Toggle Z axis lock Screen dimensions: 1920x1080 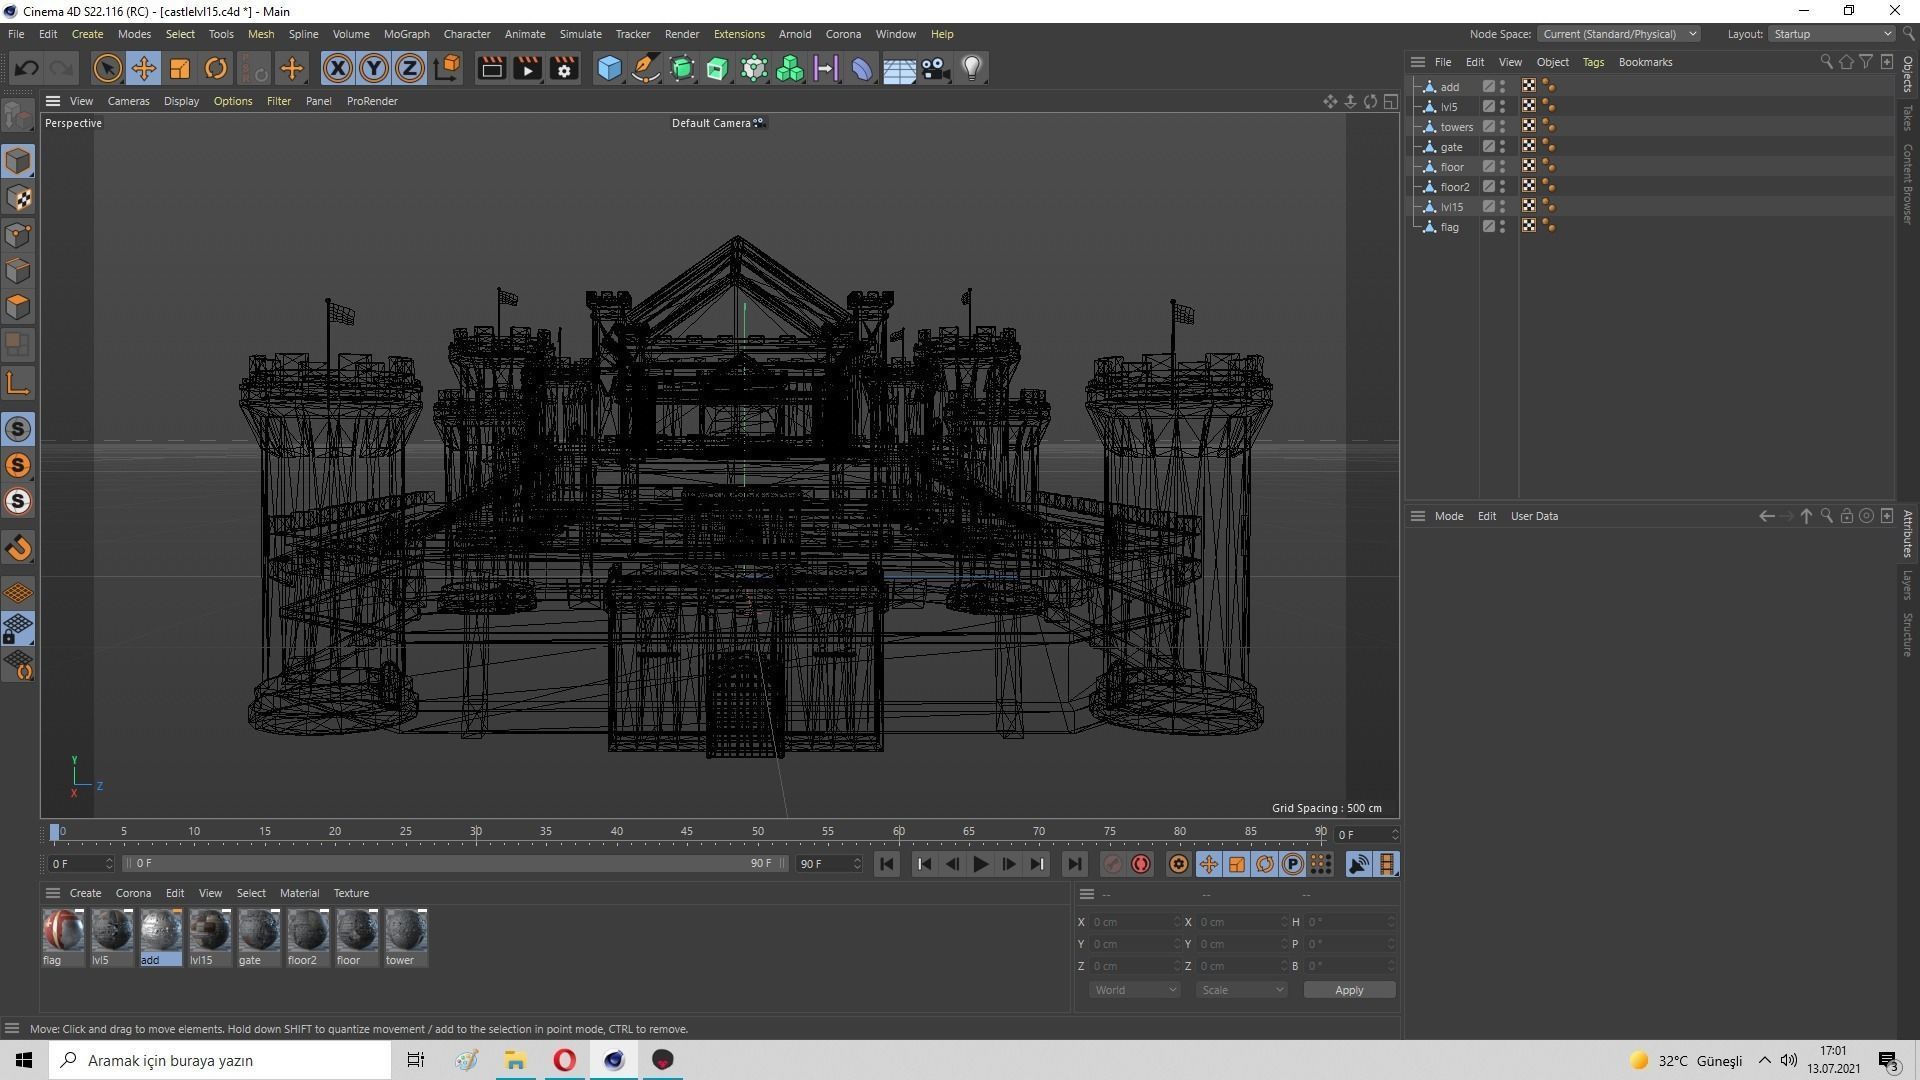tap(409, 68)
